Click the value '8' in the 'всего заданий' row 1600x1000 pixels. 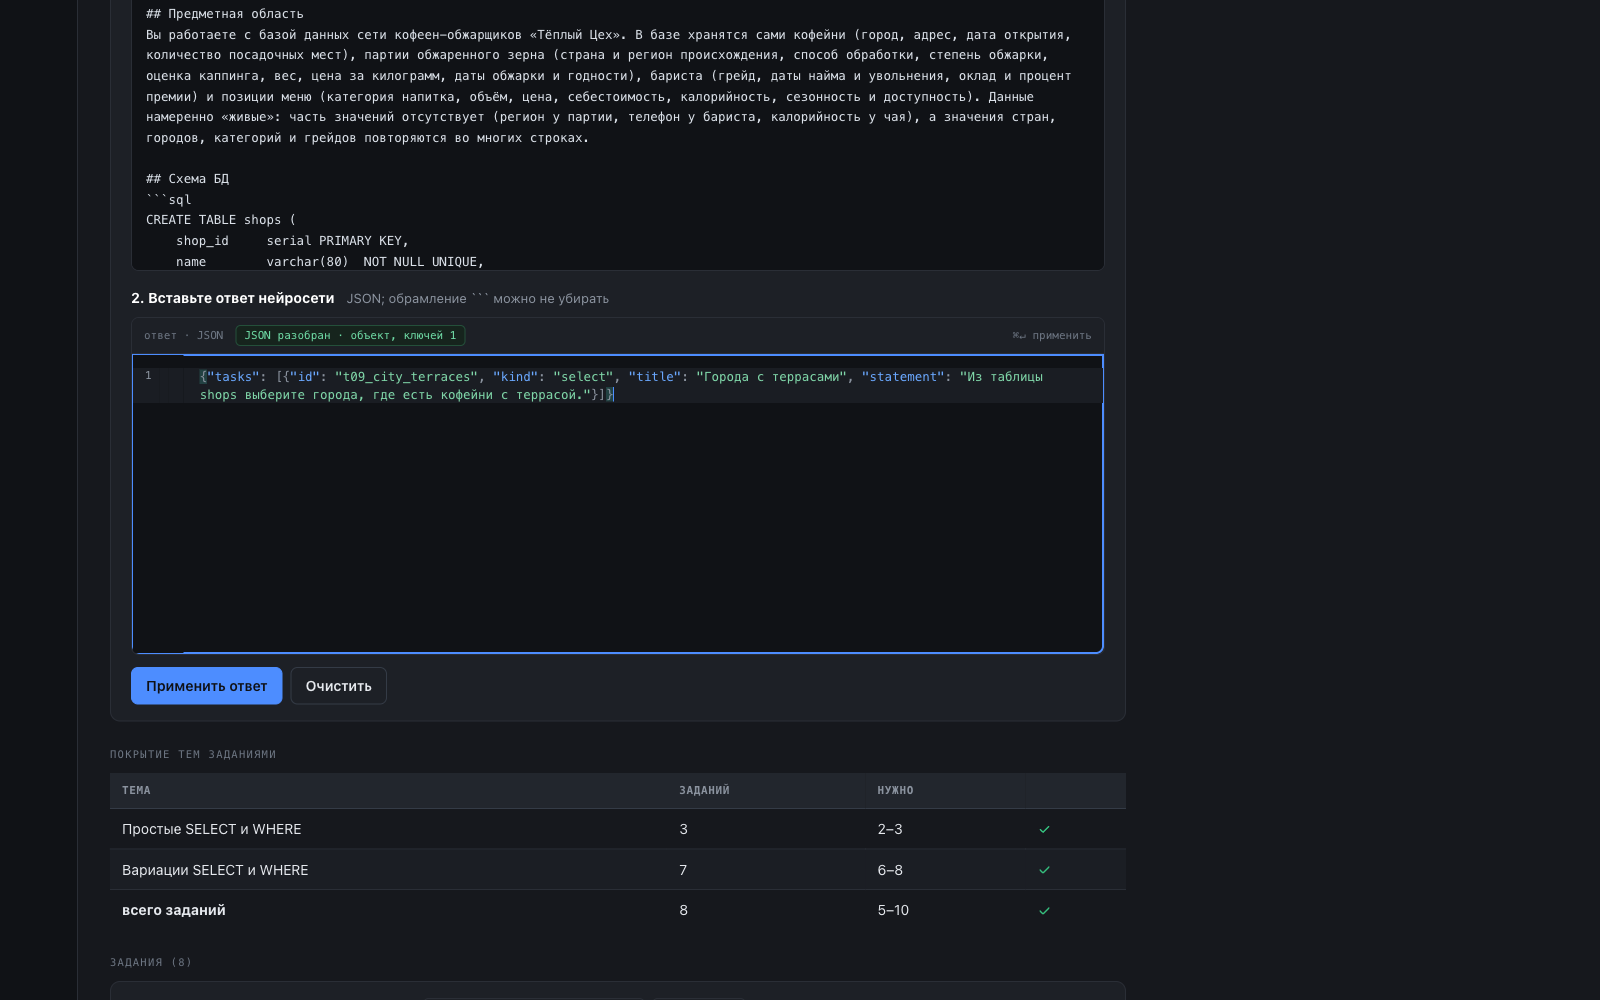683,910
